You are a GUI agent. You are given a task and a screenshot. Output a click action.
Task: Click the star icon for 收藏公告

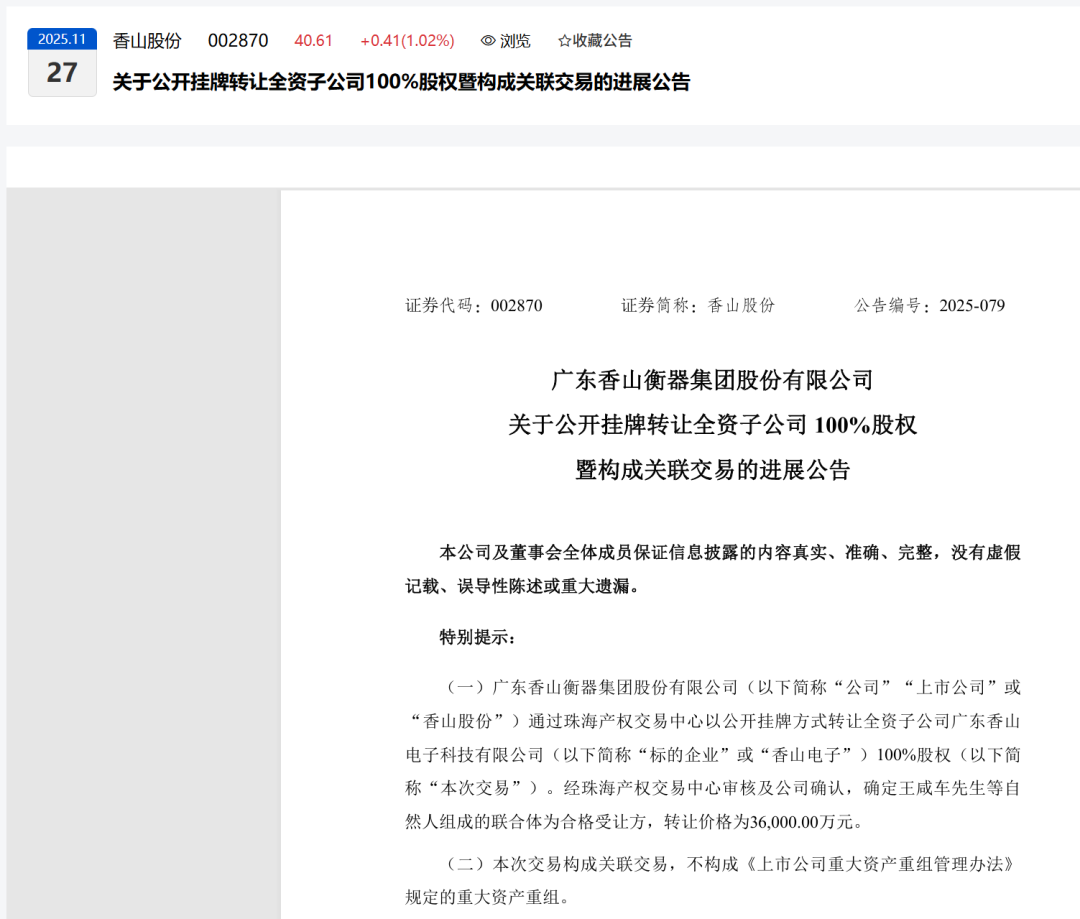564,41
